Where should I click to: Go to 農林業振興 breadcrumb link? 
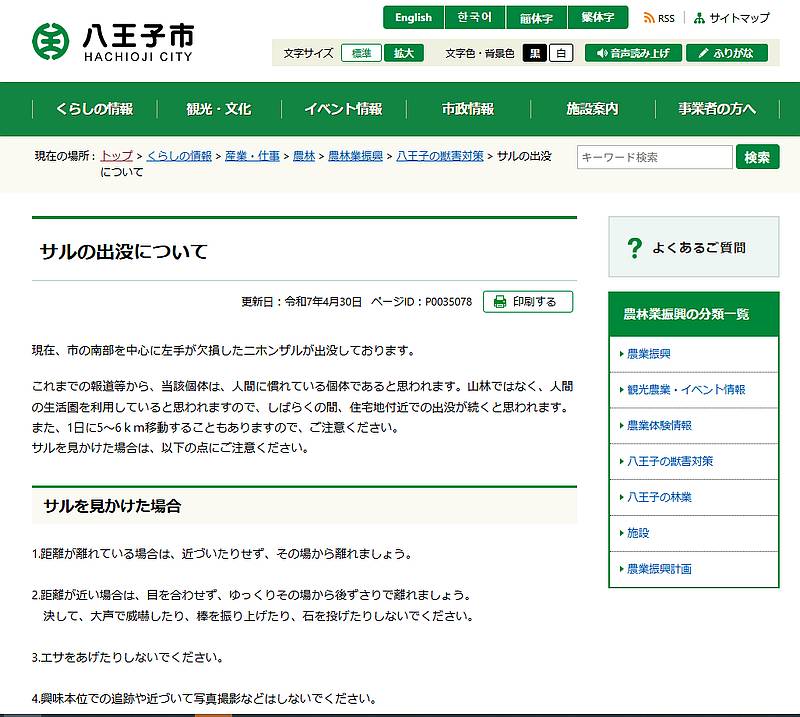[x=355, y=156]
